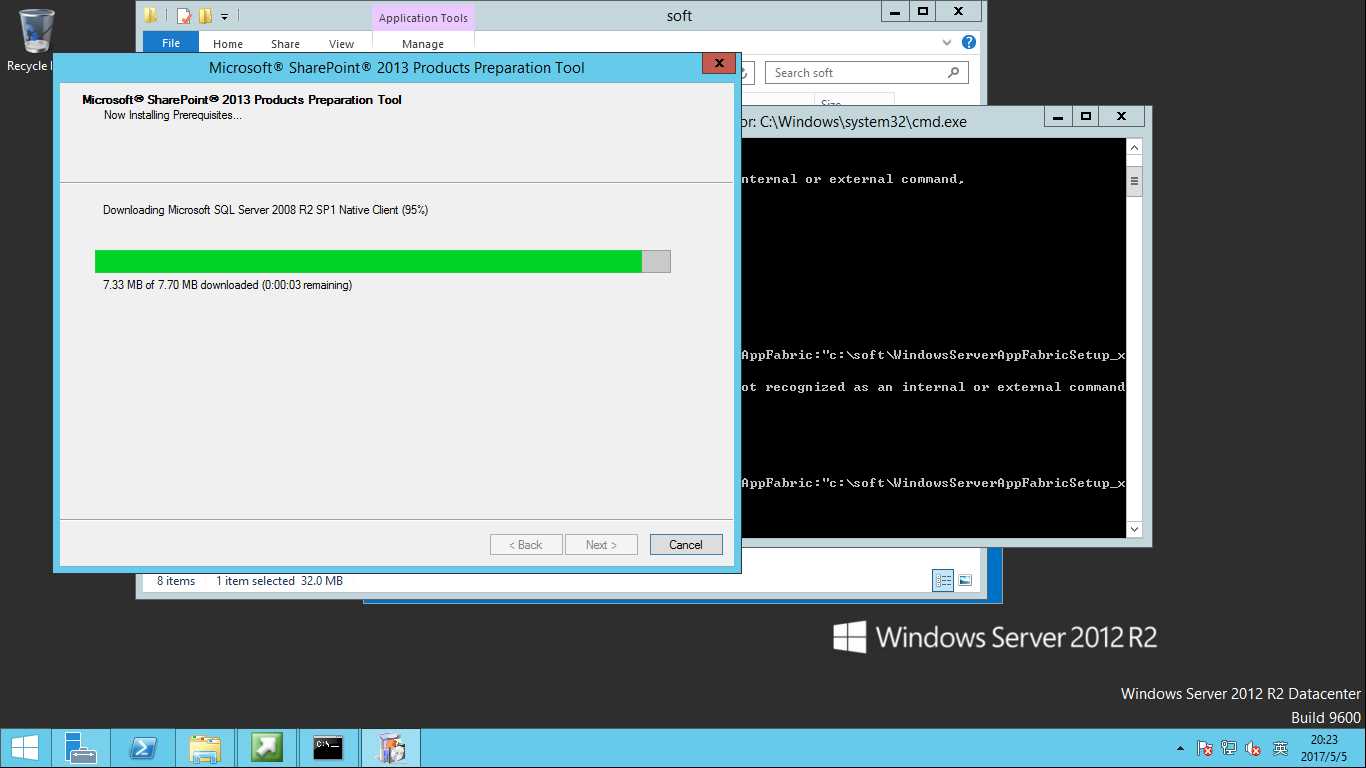Switch to the Command Prompt taskbar icon
The image size is (1366, 768).
click(329, 748)
